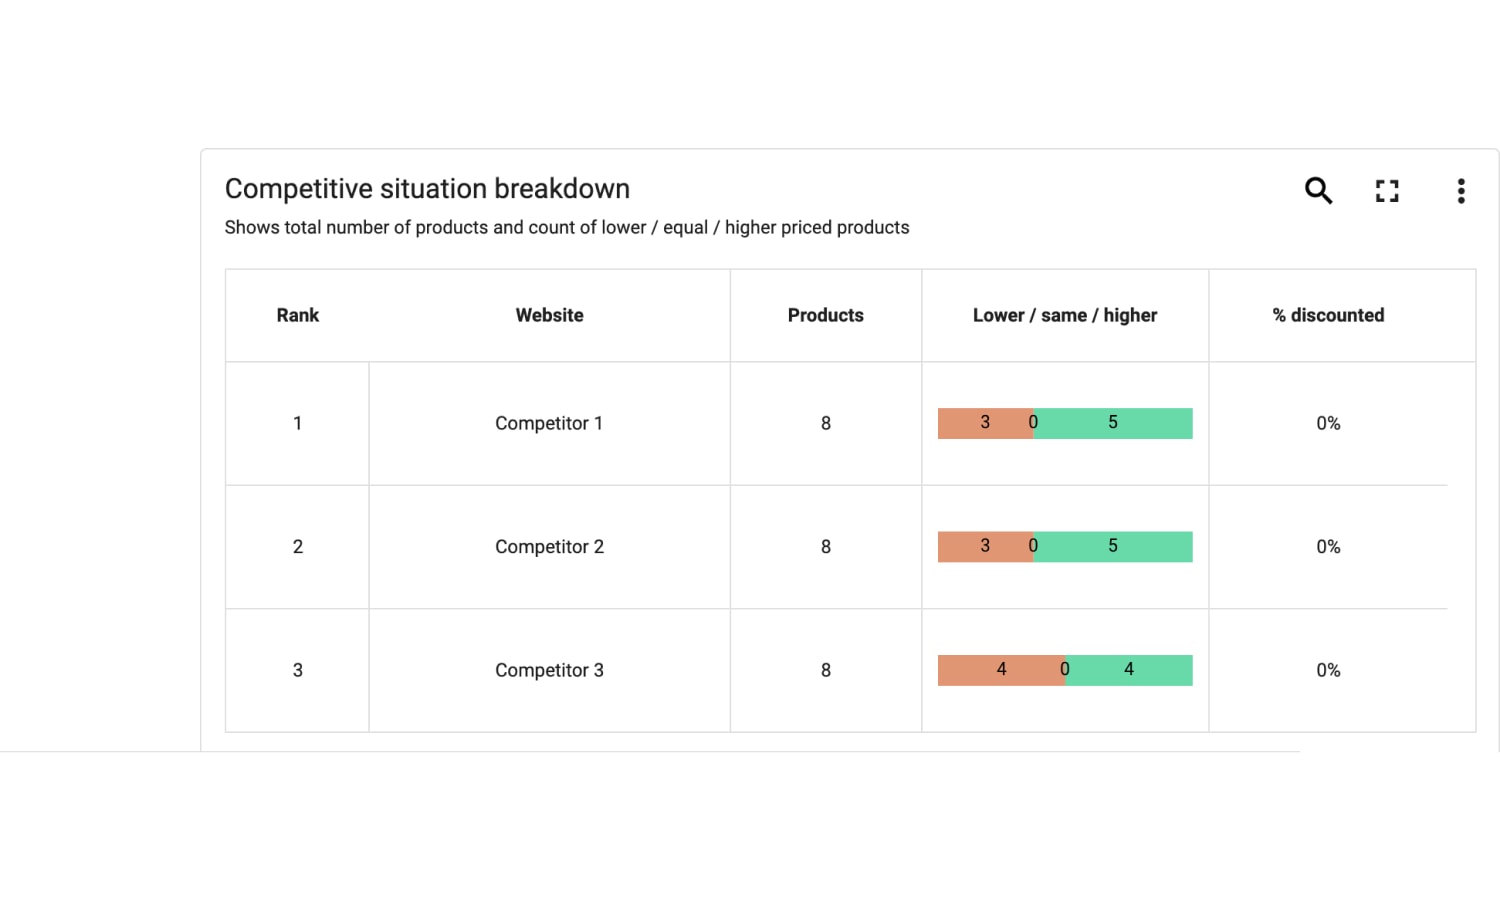Expand the widget to fullscreen
Image resolution: width=1500 pixels, height=900 pixels.
coord(1387,191)
